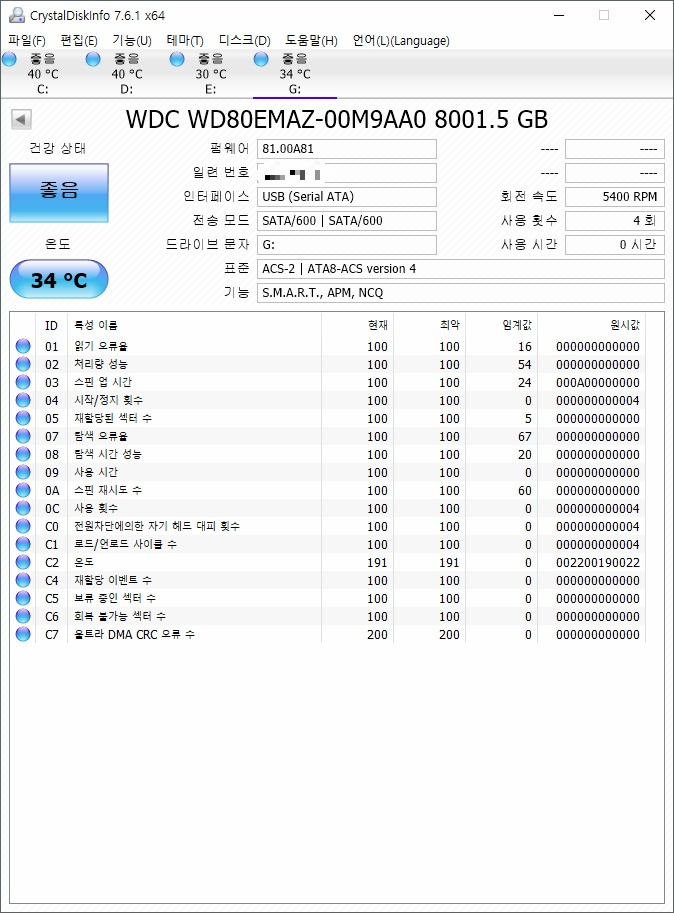Image resolution: width=674 pixels, height=913 pixels.
Task: Open the 파일(F) menu
Action: tap(27, 40)
